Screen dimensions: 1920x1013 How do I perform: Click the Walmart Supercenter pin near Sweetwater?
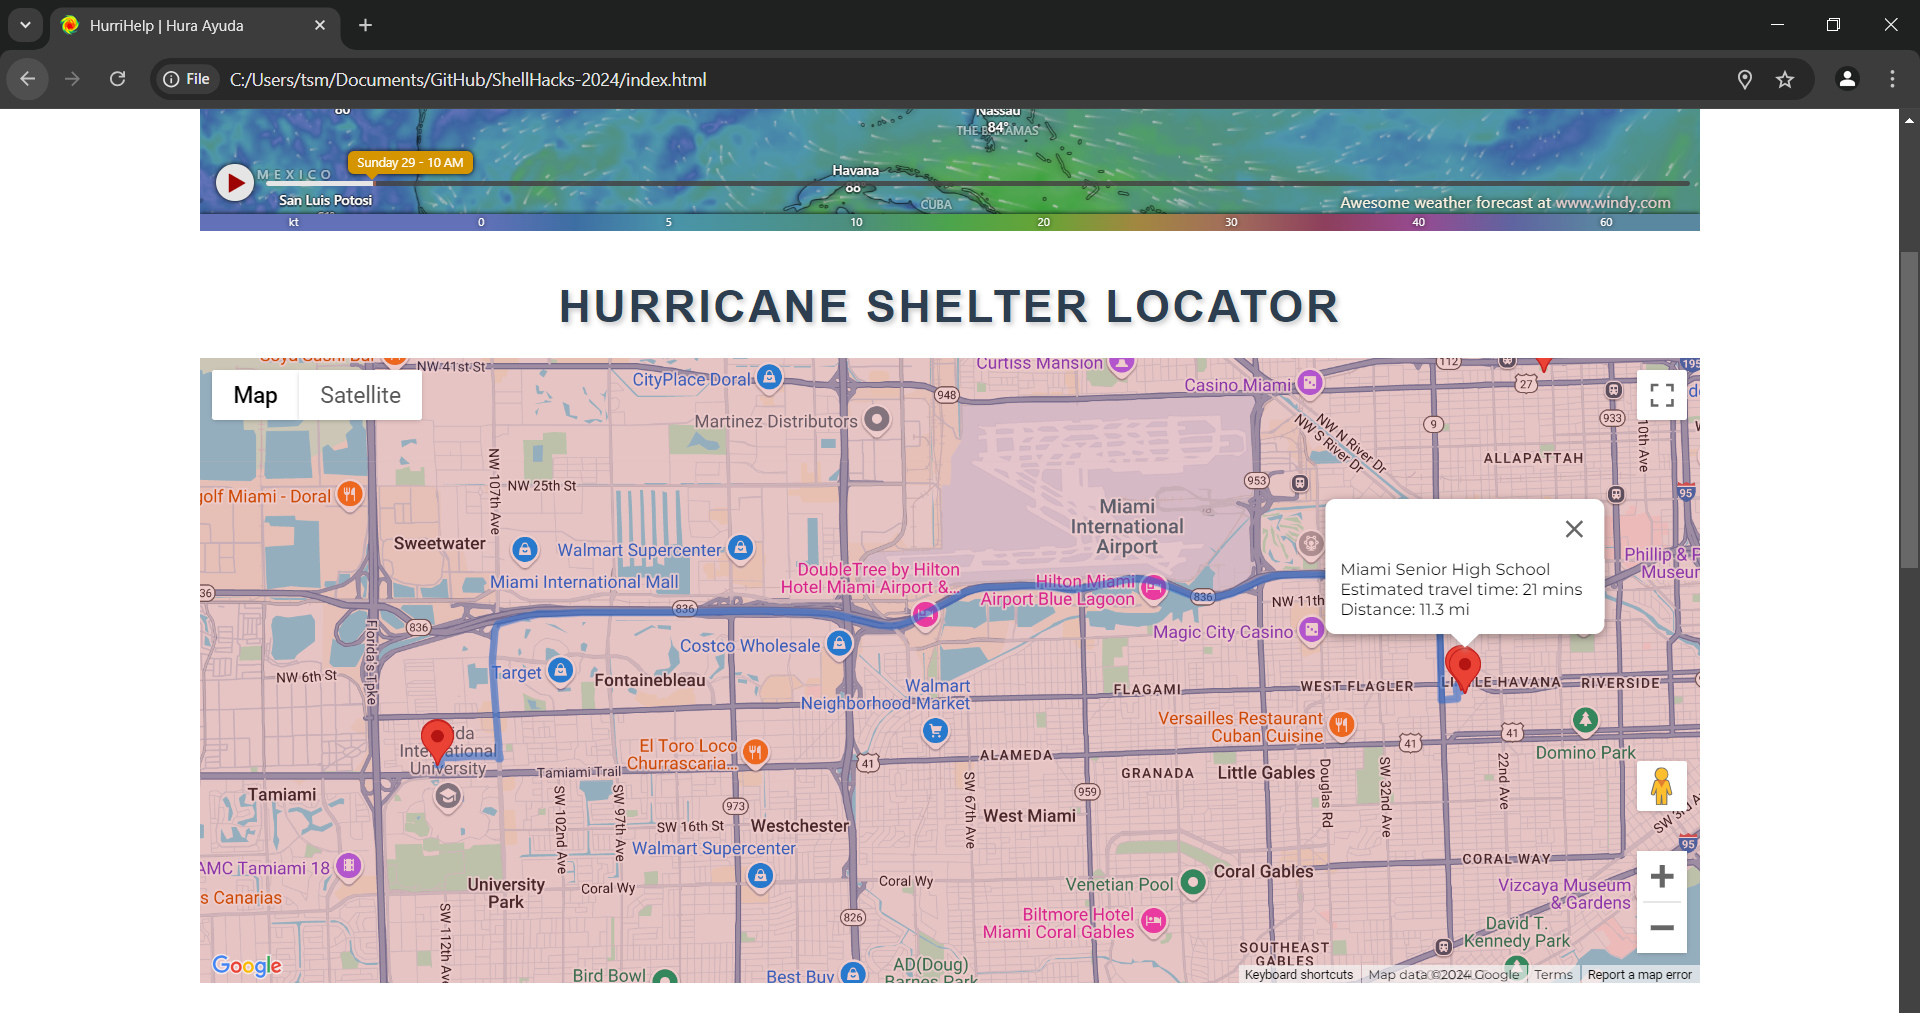coord(740,548)
